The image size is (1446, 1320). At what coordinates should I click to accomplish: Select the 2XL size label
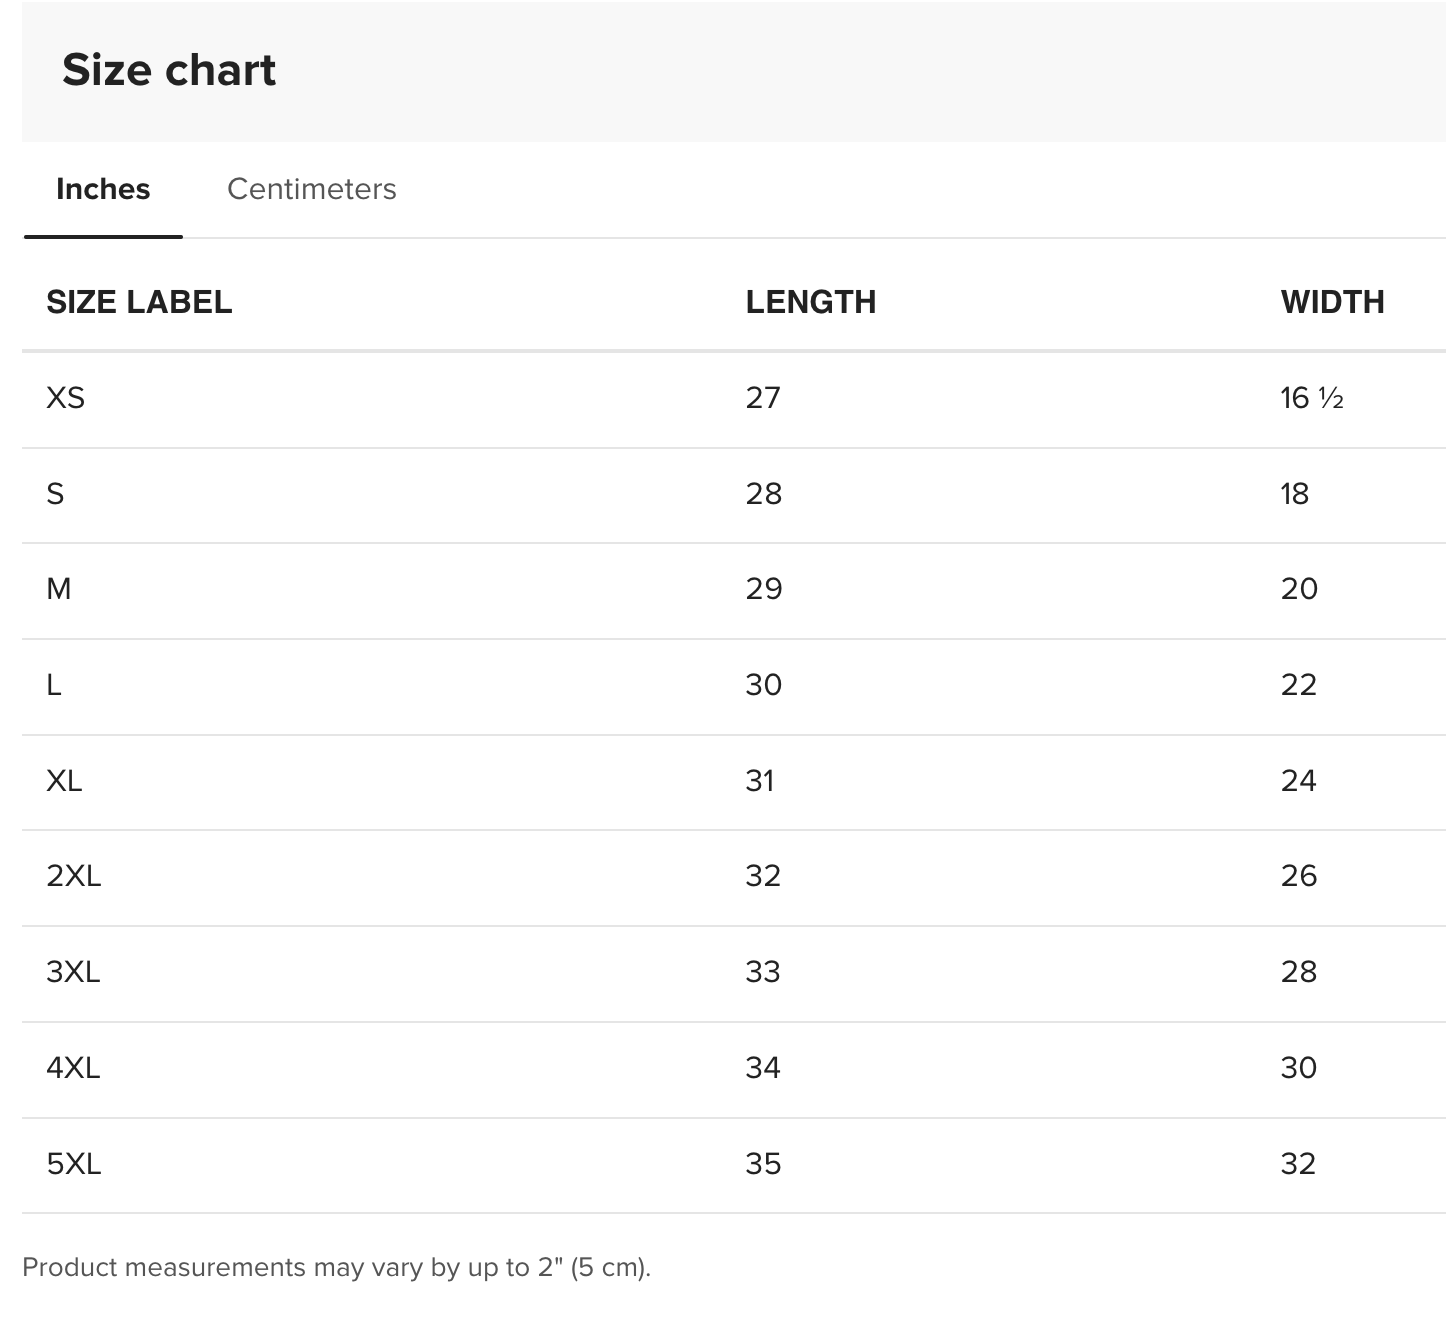coord(74,876)
